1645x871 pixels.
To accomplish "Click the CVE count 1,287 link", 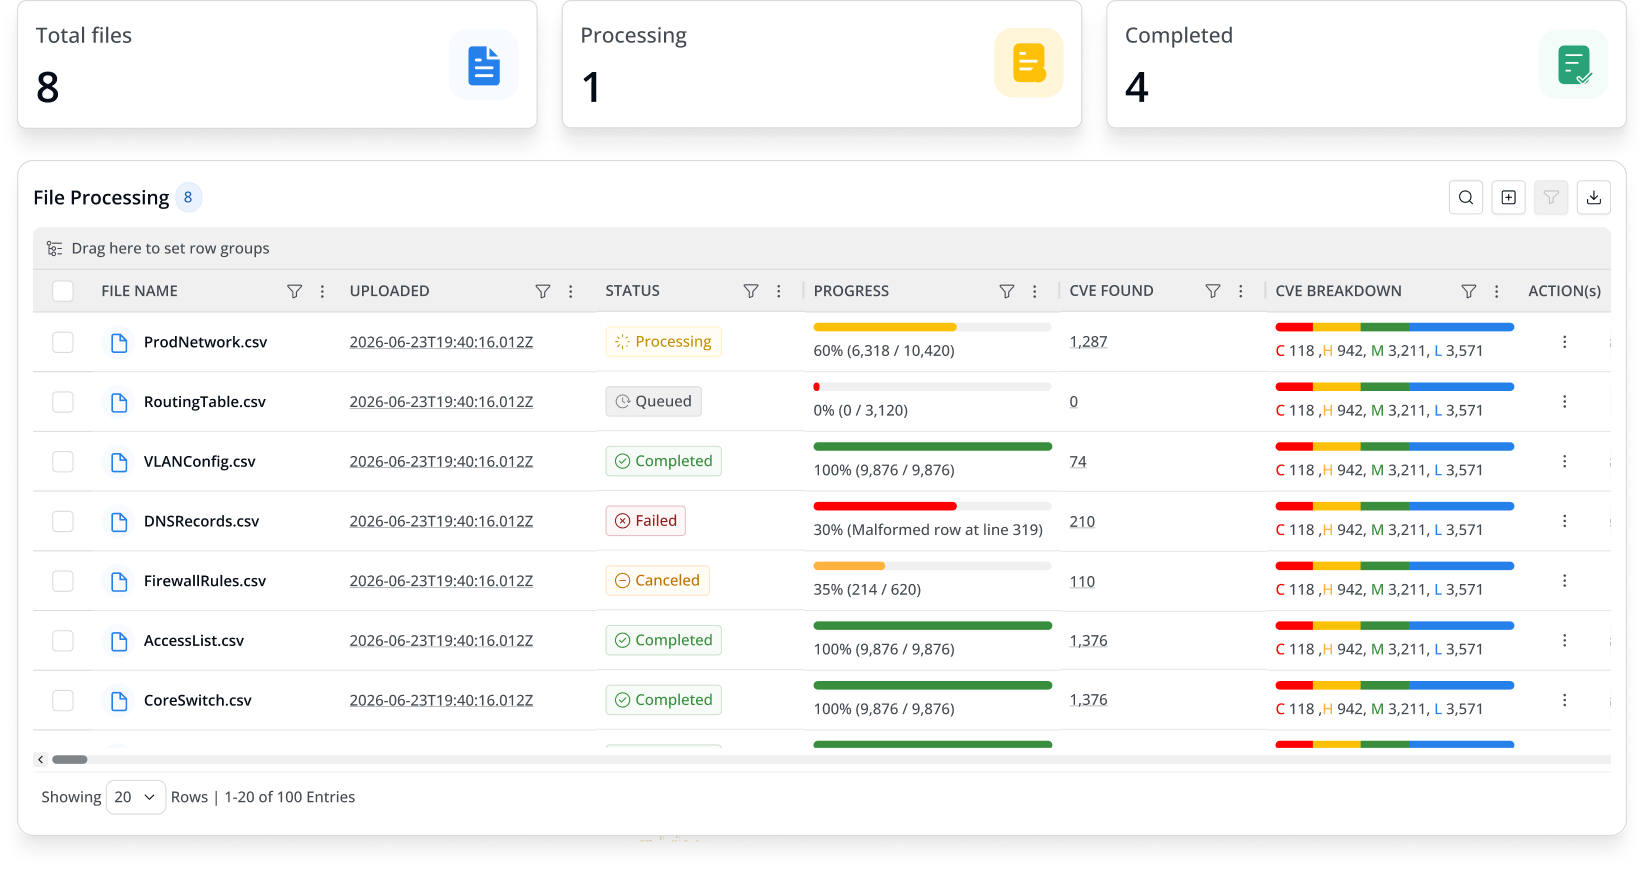I will [1088, 342].
